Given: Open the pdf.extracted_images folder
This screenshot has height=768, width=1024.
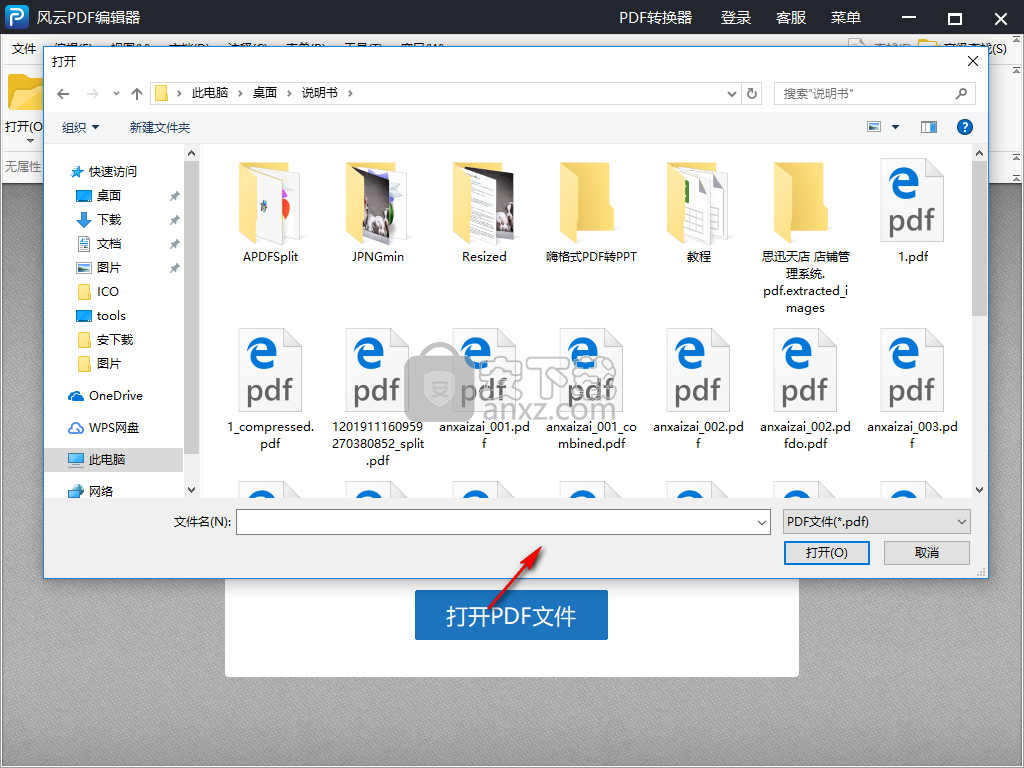Looking at the screenshot, I should (805, 238).
